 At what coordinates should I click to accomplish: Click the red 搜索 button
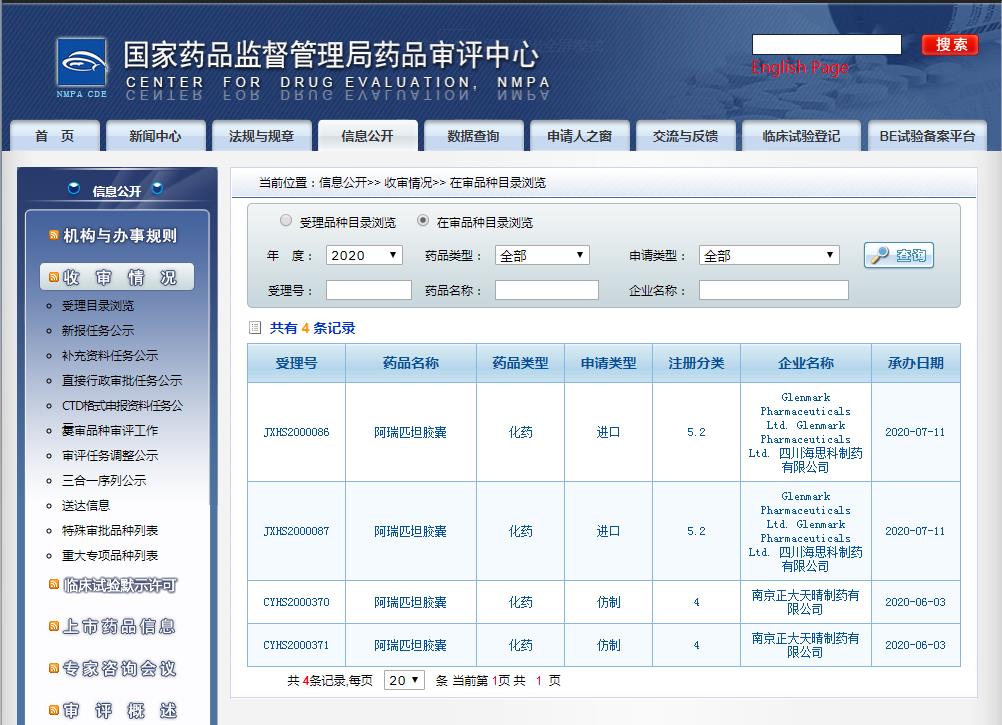pos(950,45)
